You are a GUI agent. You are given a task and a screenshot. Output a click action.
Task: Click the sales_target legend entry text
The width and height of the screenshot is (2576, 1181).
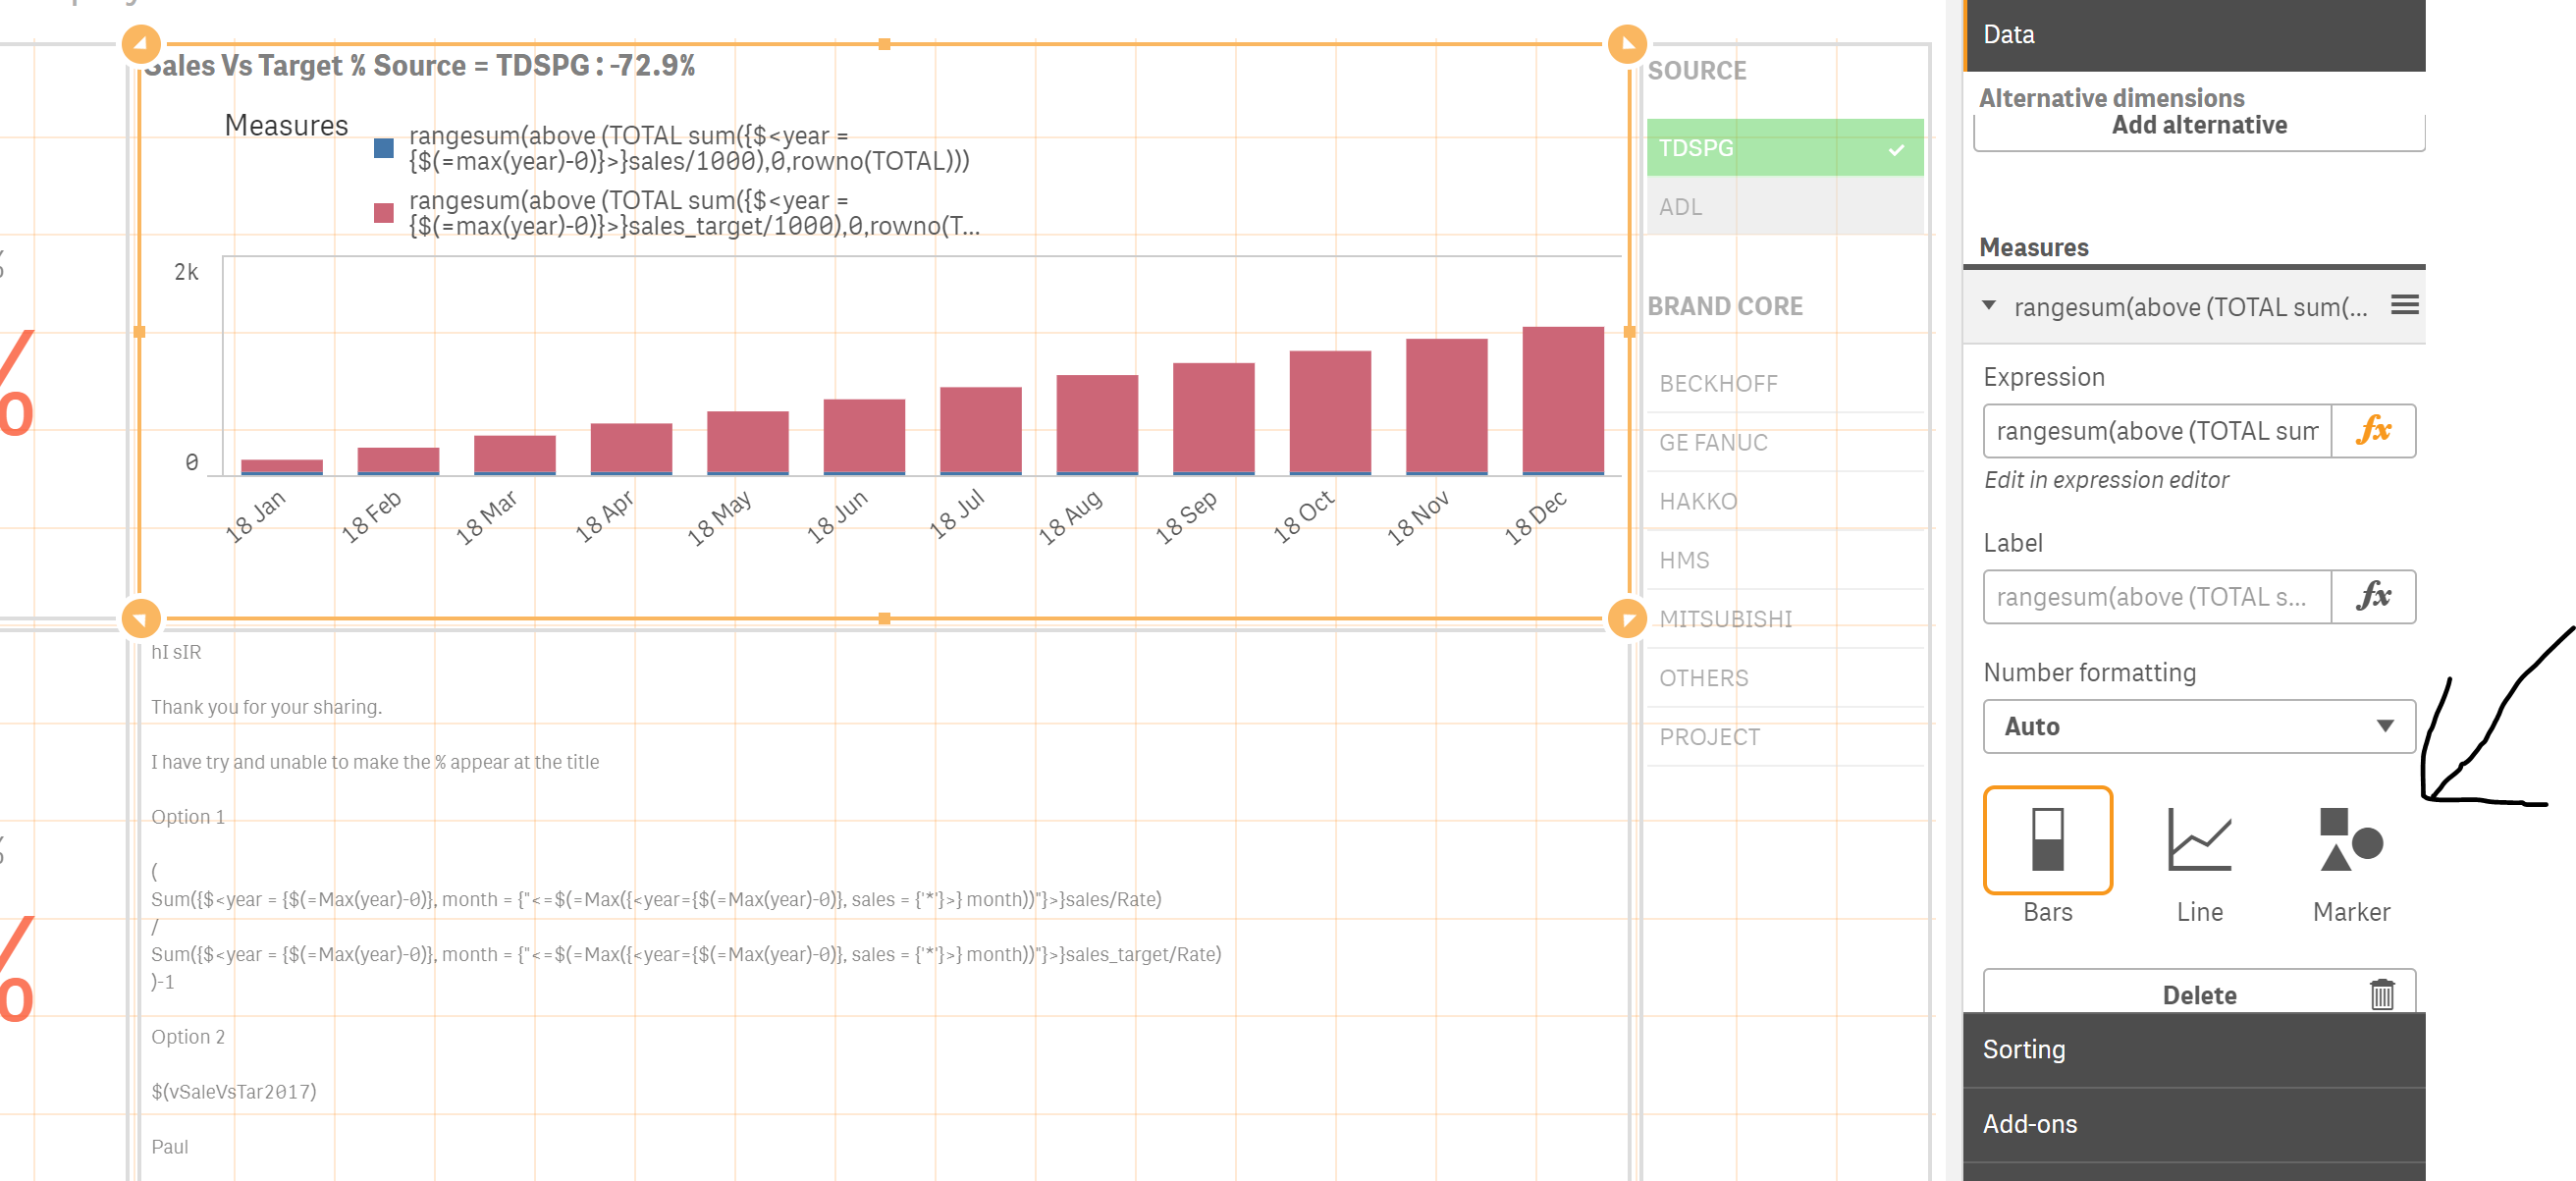(x=694, y=213)
